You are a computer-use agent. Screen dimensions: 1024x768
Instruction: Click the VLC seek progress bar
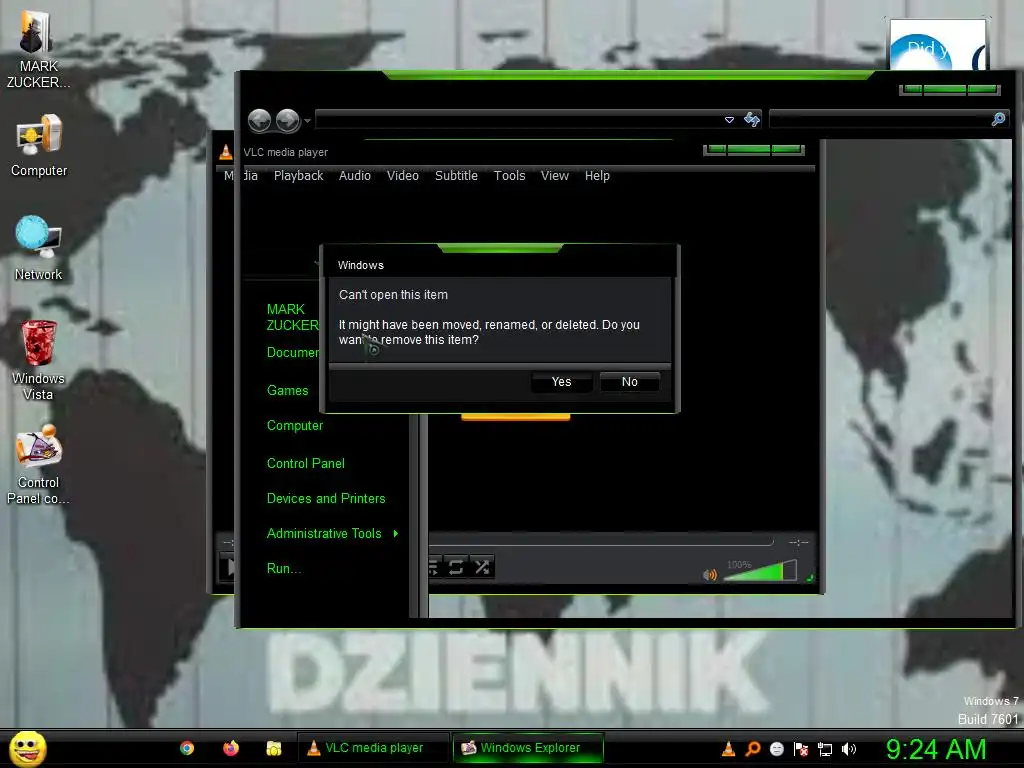[601, 541]
